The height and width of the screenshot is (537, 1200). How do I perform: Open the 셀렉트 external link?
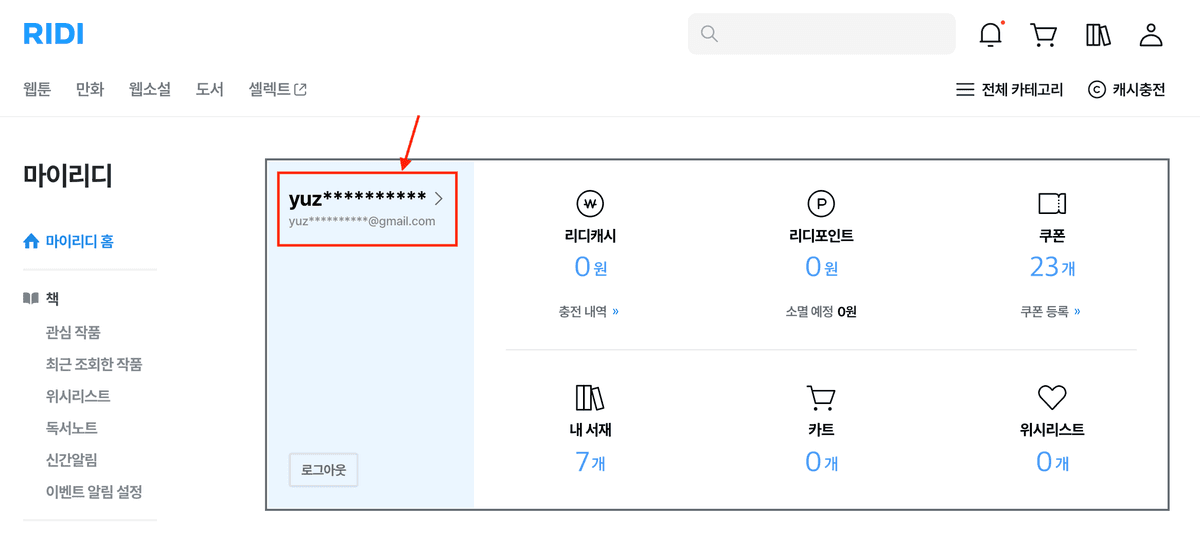coord(278,89)
